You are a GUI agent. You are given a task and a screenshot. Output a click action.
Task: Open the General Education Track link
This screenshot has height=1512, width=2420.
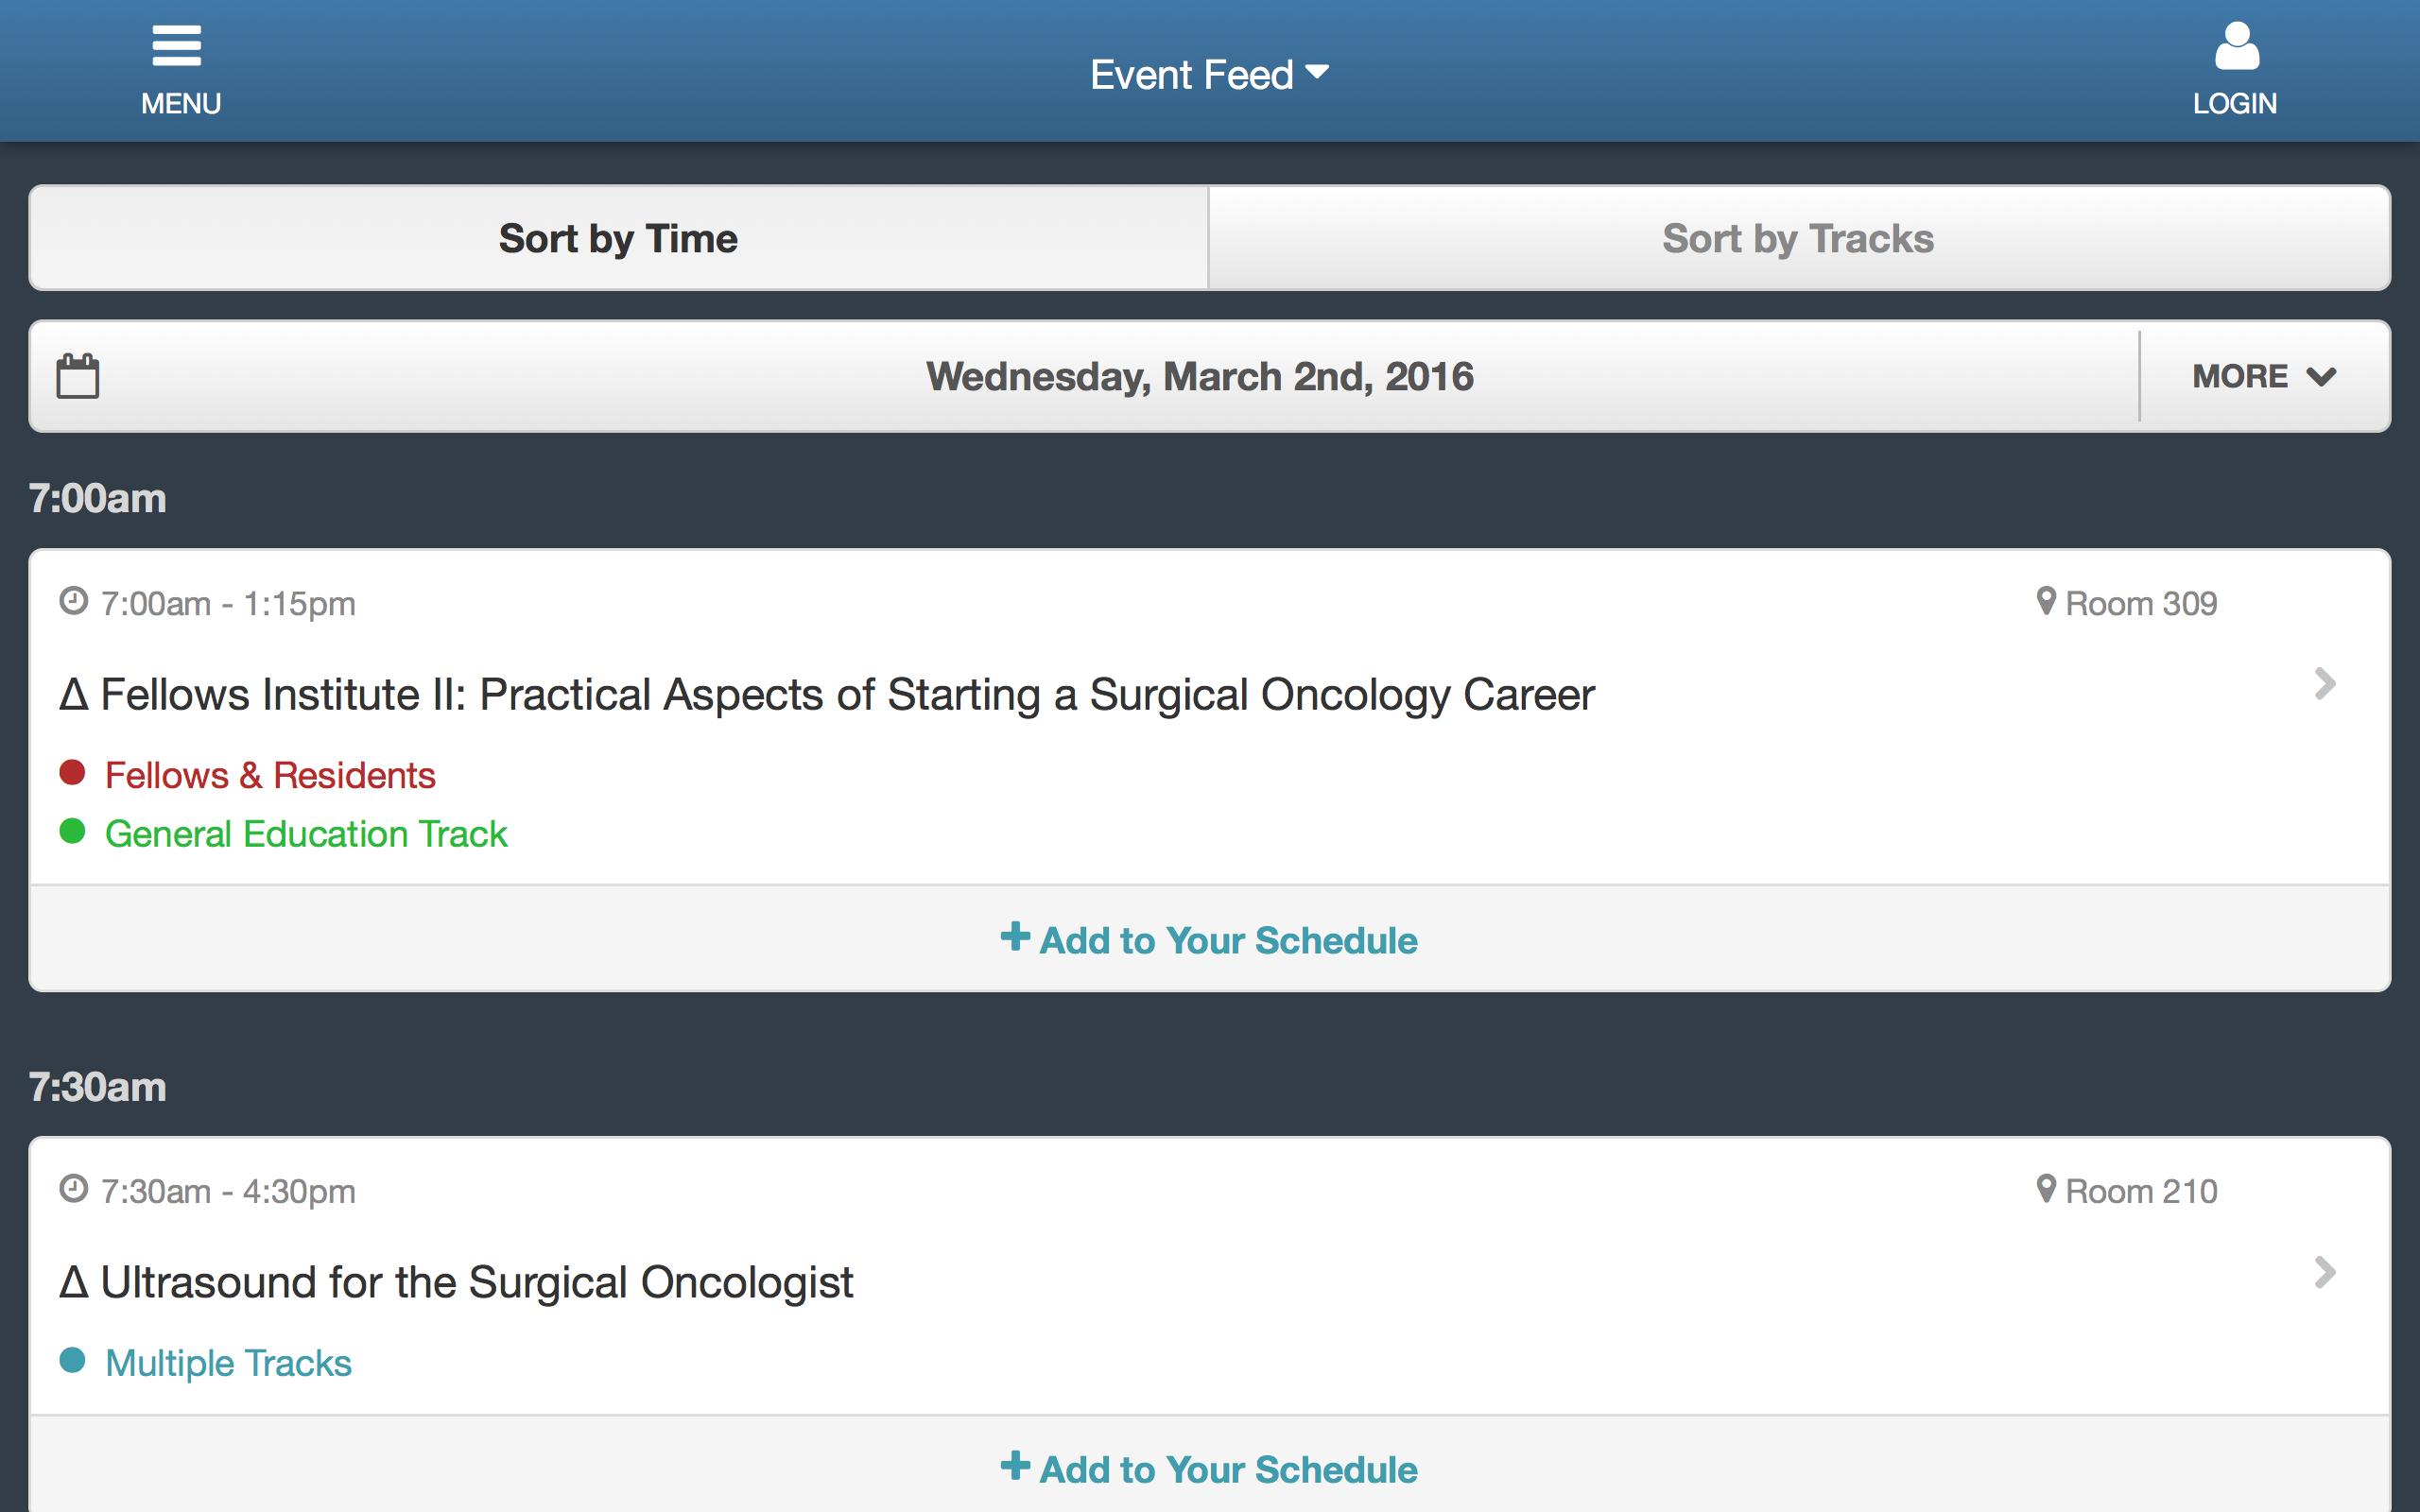click(306, 834)
